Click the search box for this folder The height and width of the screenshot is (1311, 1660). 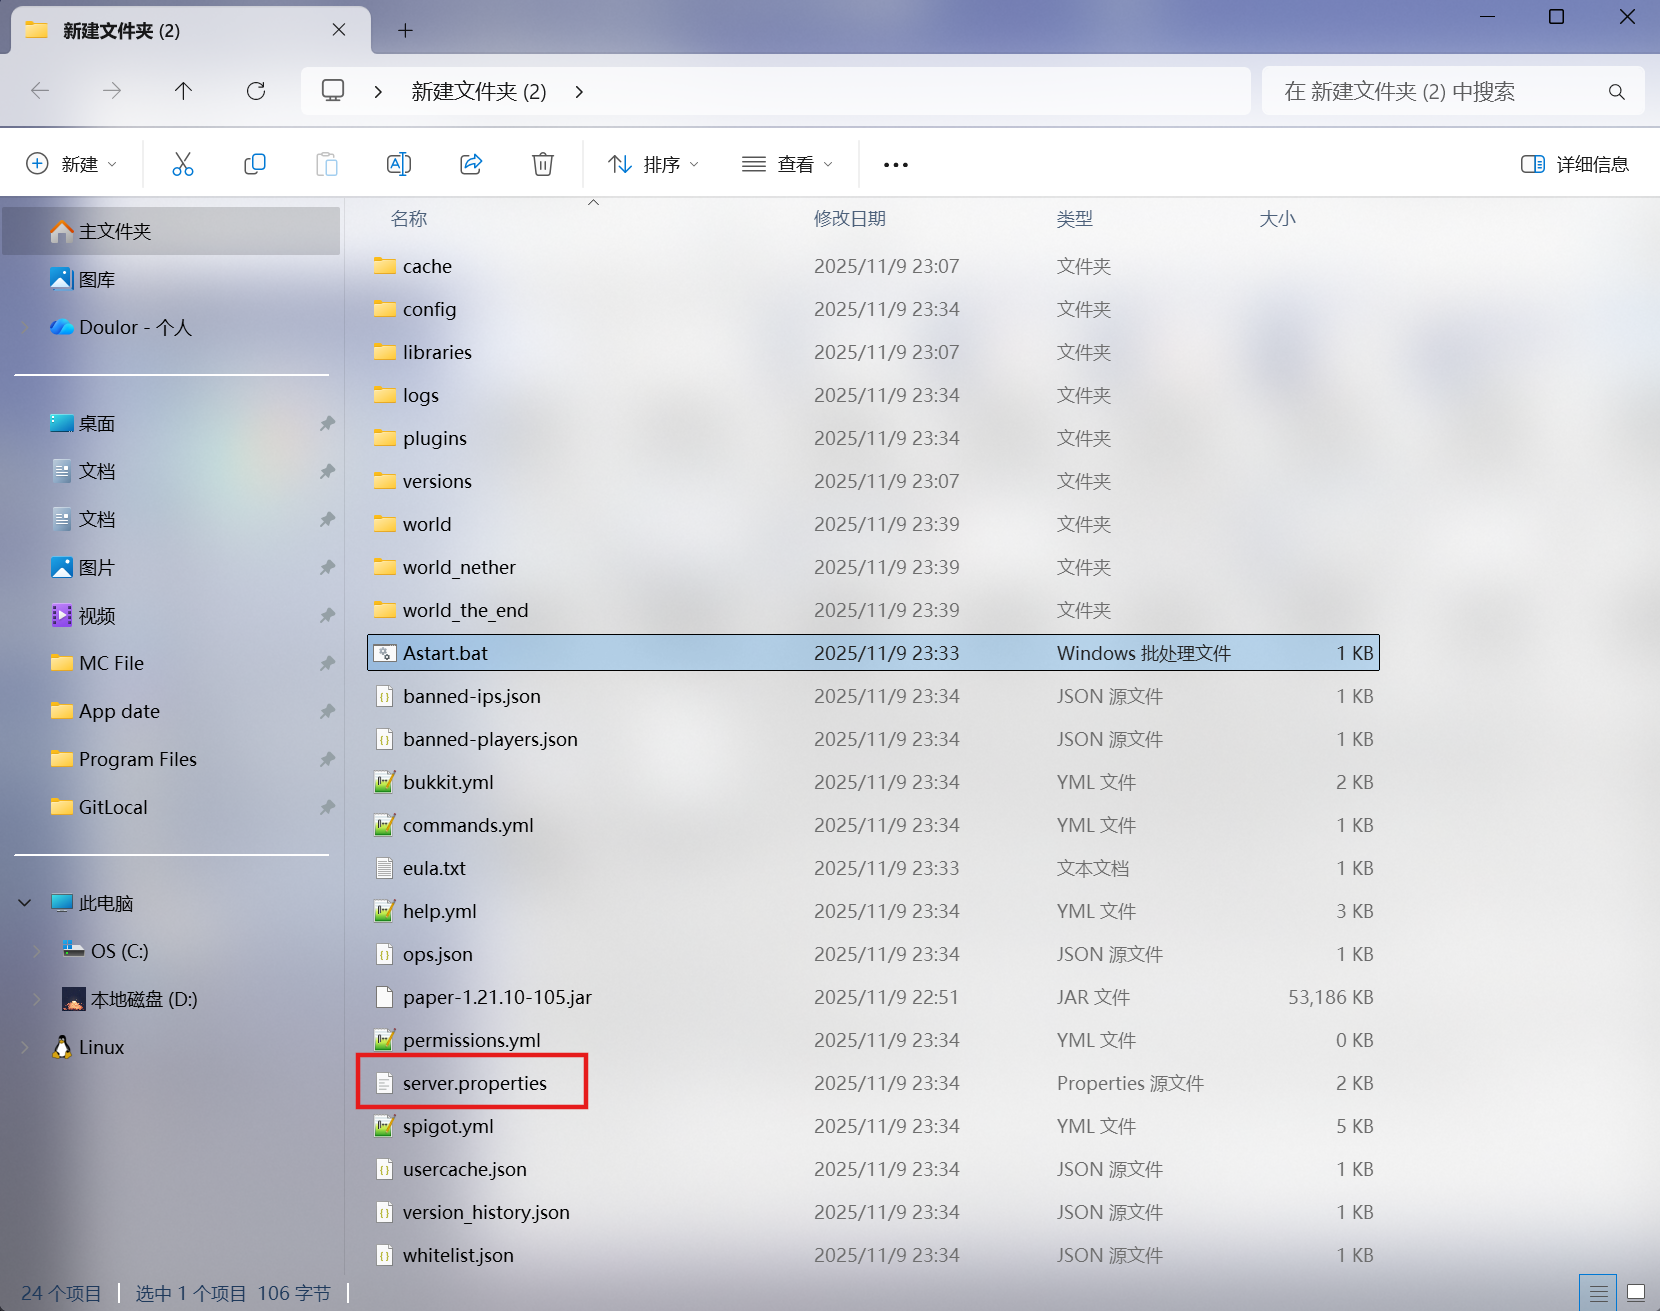click(x=1440, y=91)
